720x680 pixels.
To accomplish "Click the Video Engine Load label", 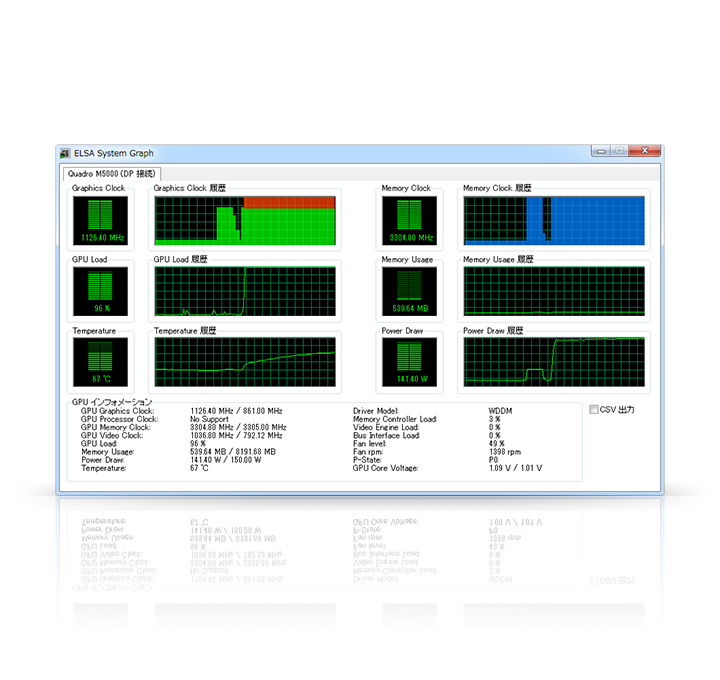I will click(386, 427).
